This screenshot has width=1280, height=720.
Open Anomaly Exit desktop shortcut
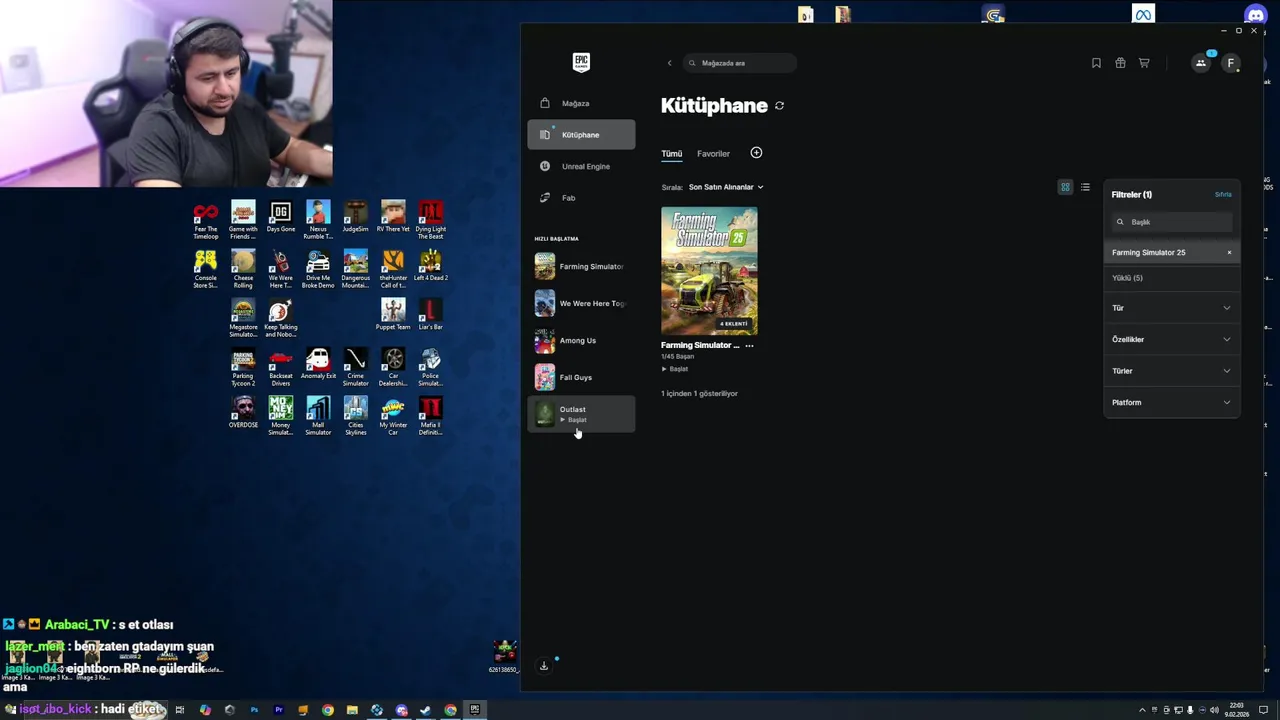[318, 365]
